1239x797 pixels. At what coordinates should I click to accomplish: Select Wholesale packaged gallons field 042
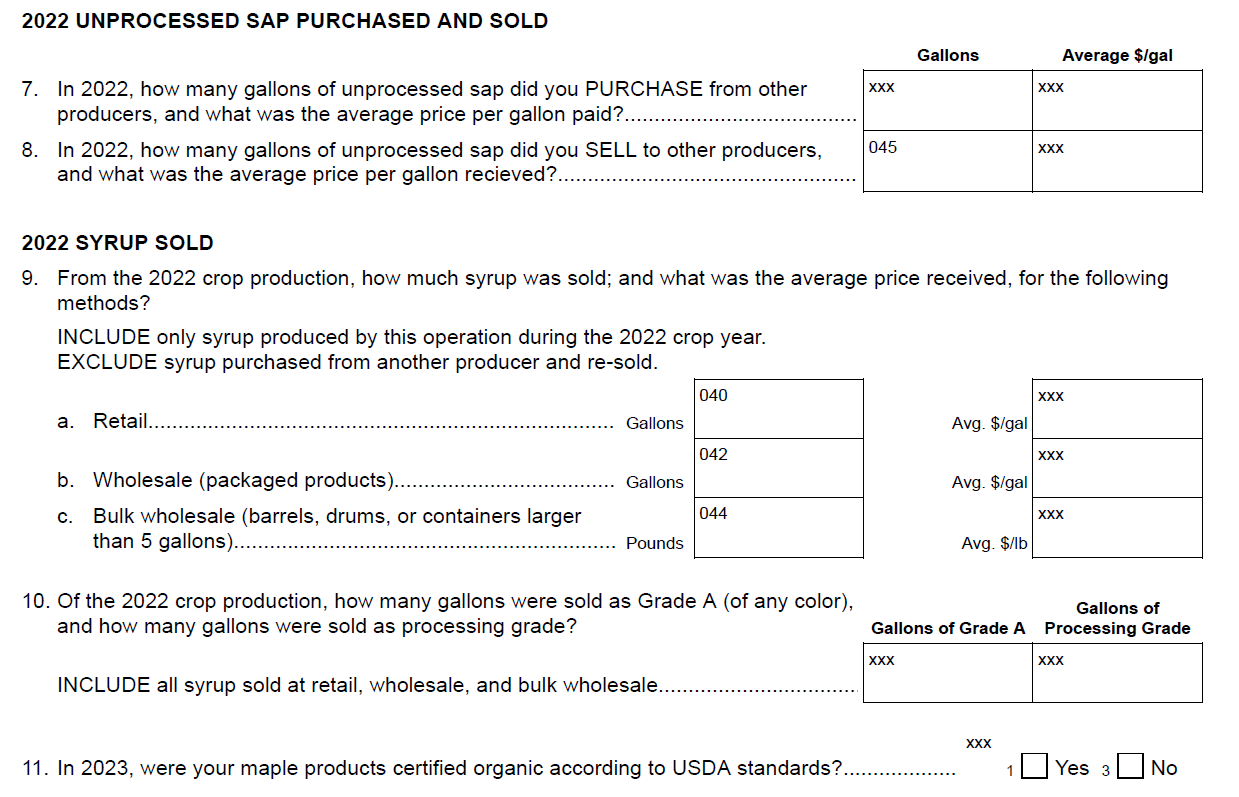coord(778,468)
